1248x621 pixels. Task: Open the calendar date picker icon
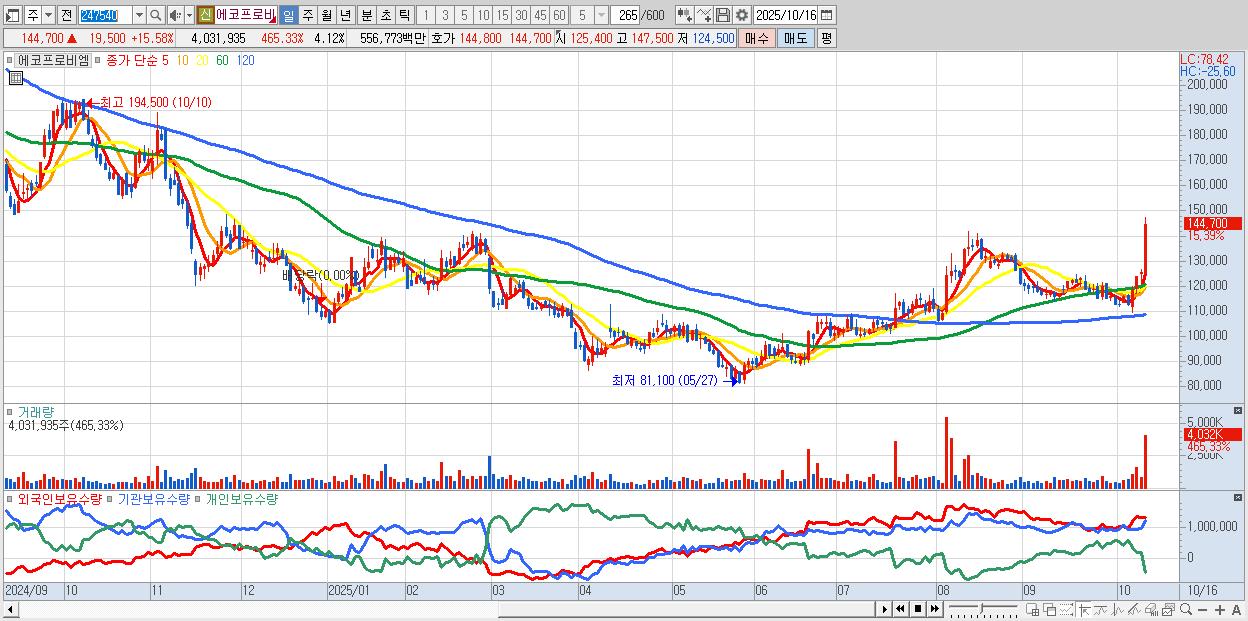click(826, 15)
